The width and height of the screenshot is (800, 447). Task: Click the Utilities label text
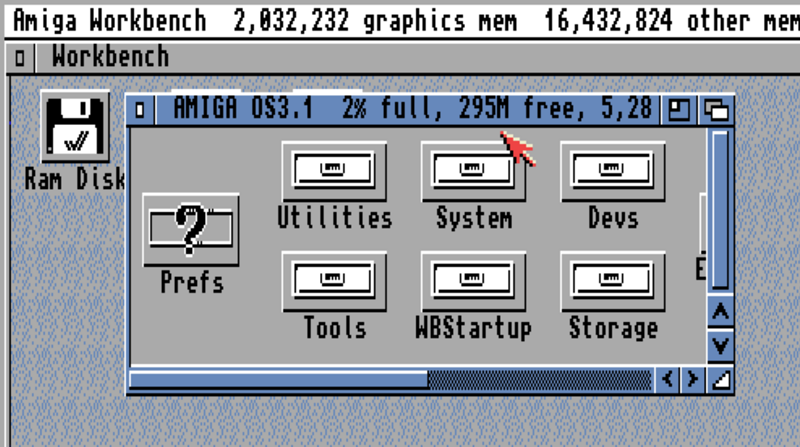click(x=335, y=218)
